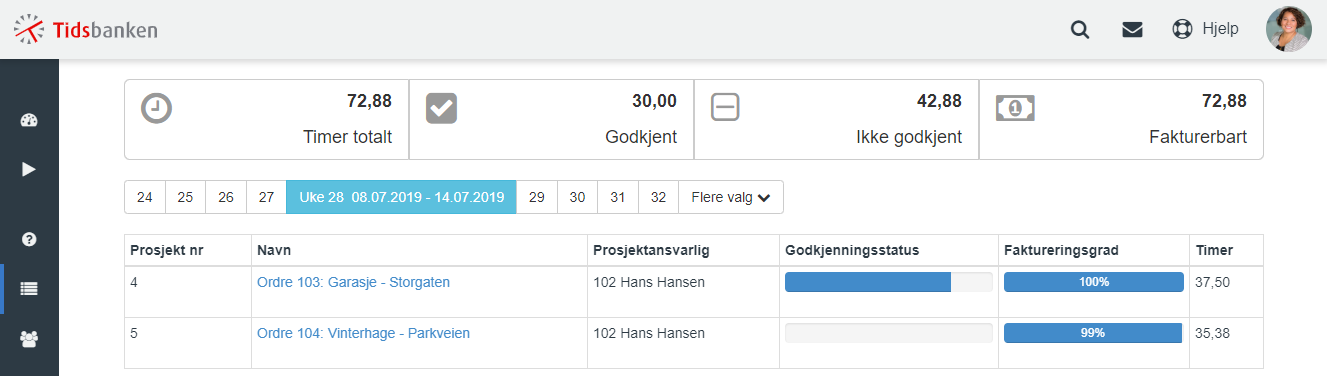Switch to week 29

click(537, 197)
